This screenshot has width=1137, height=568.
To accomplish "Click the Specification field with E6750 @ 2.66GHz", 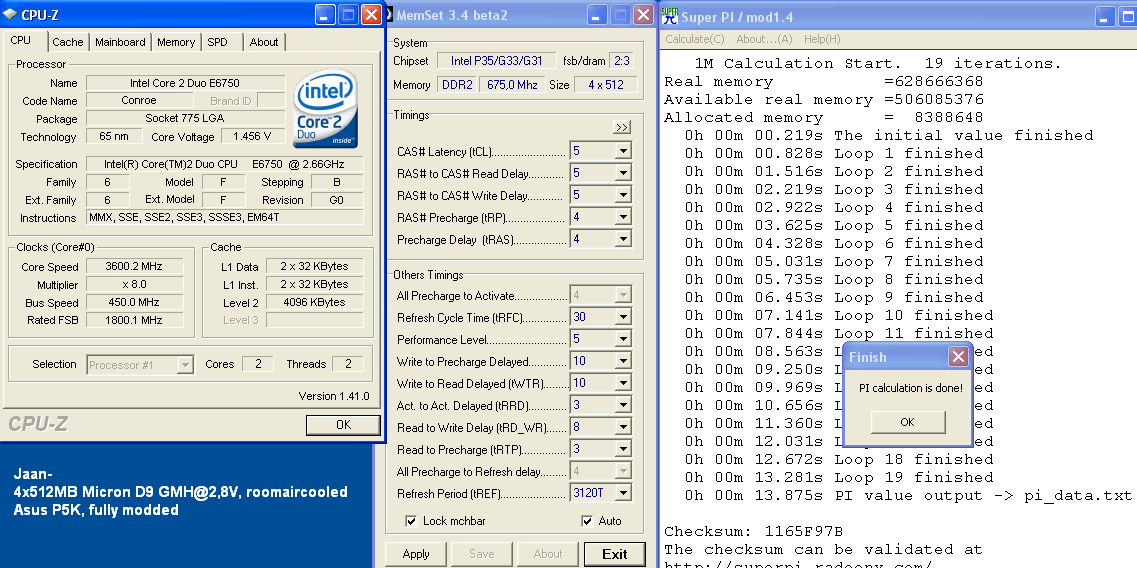I will (x=225, y=164).
